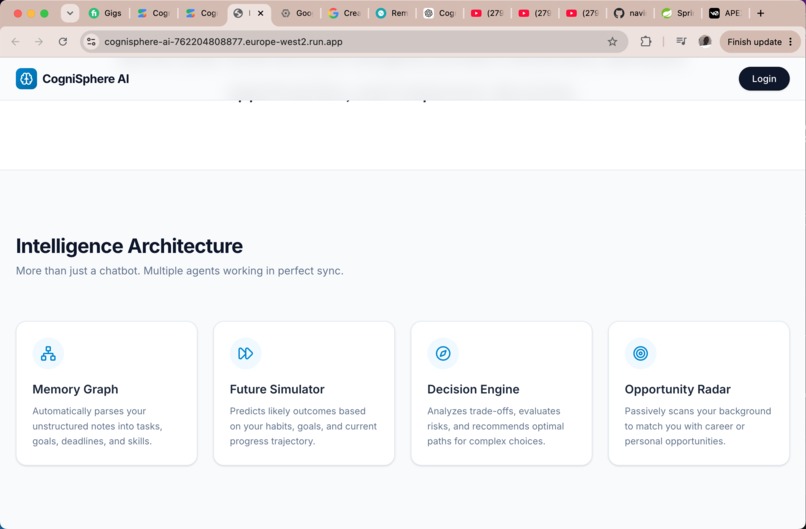Screen dimensions: 806x529
Task: Switch to the Spri tab
Action: 678,13
